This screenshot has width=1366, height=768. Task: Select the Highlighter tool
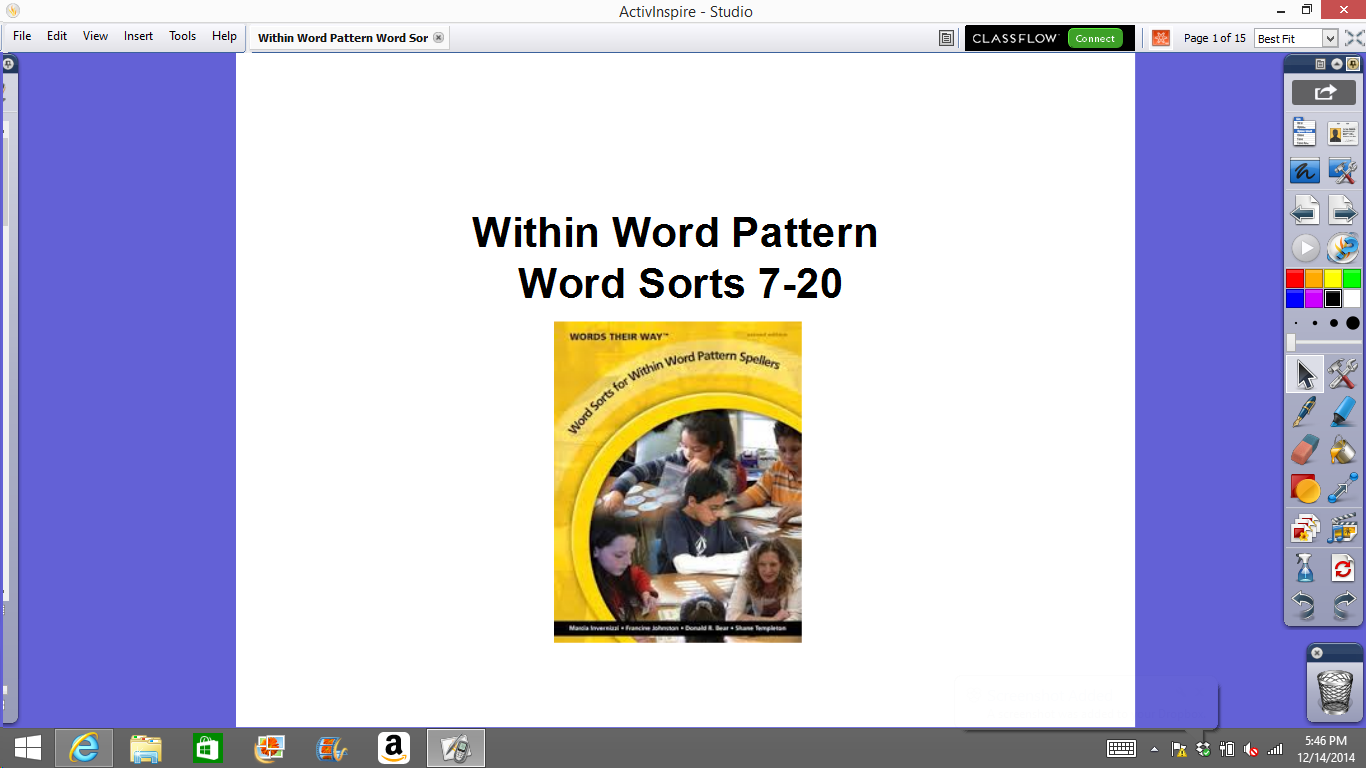click(x=1342, y=412)
